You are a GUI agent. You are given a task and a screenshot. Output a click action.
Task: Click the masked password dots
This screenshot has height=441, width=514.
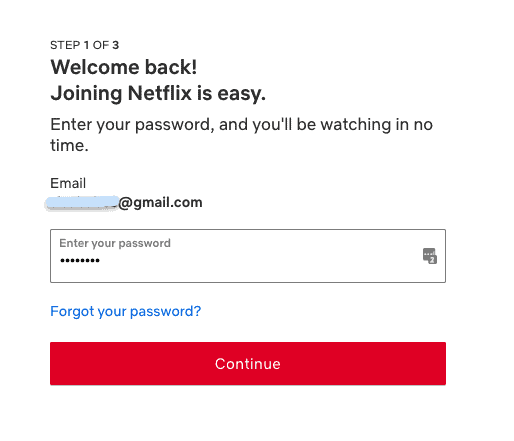tap(80, 260)
